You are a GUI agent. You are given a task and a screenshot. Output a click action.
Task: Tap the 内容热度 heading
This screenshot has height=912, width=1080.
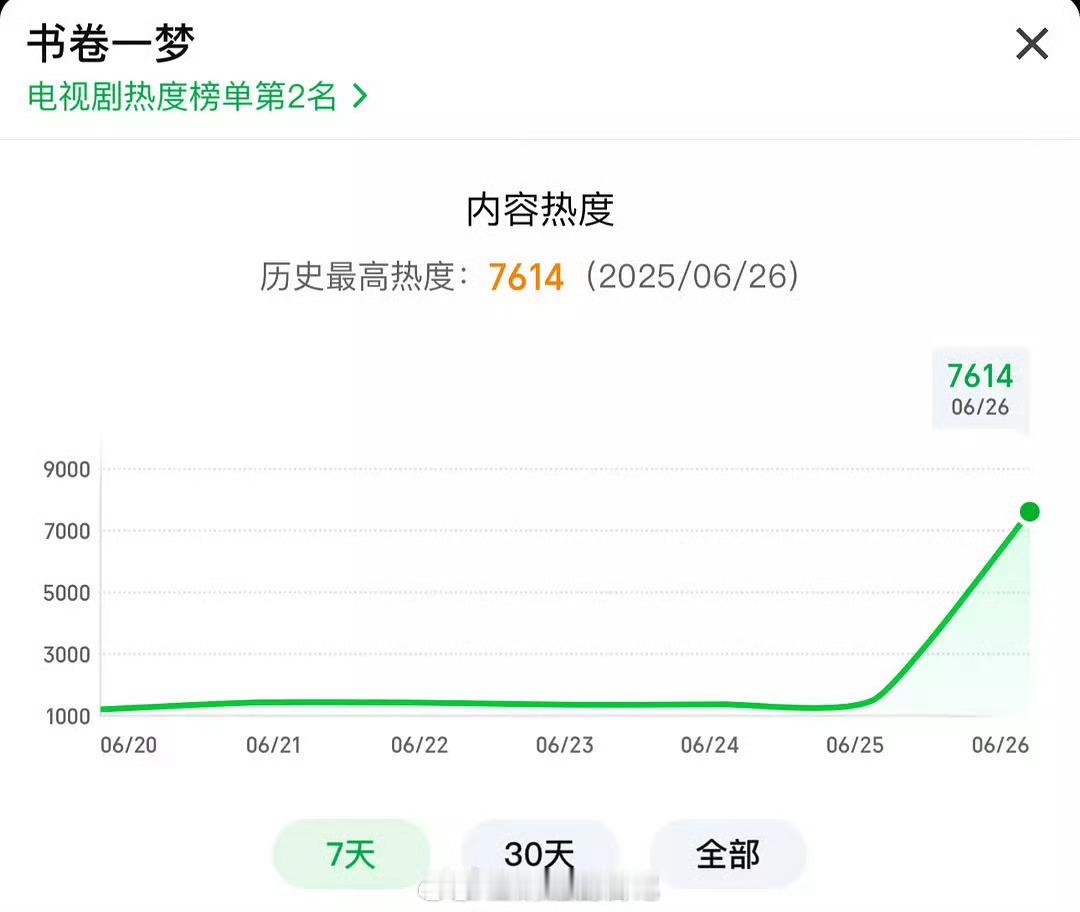pyautogui.click(x=540, y=209)
